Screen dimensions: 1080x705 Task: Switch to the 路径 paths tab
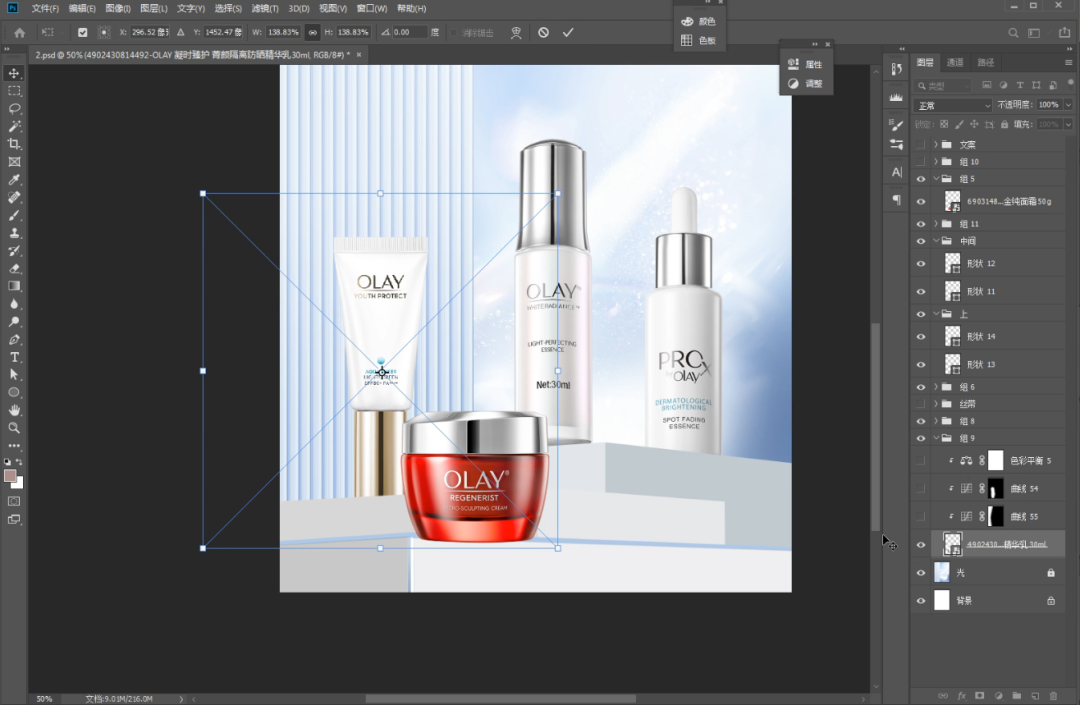tap(986, 63)
